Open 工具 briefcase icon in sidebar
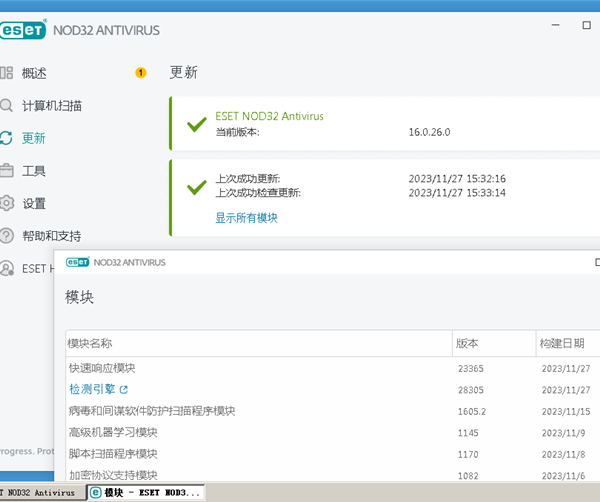 pyautogui.click(x=7, y=171)
